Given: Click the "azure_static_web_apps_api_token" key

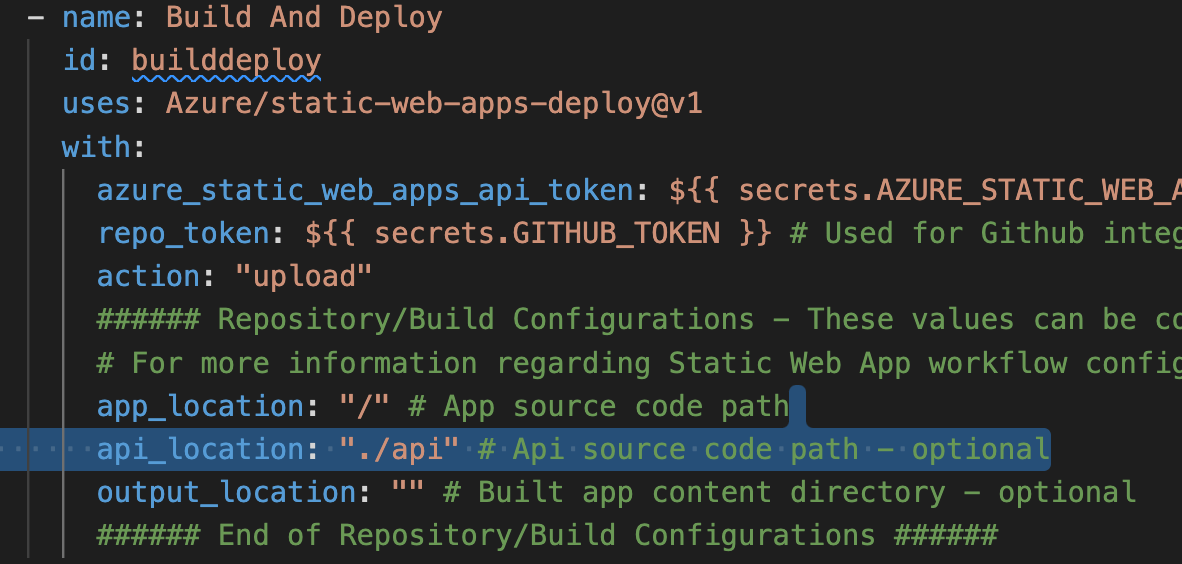Looking at the screenshot, I should tap(365, 190).
